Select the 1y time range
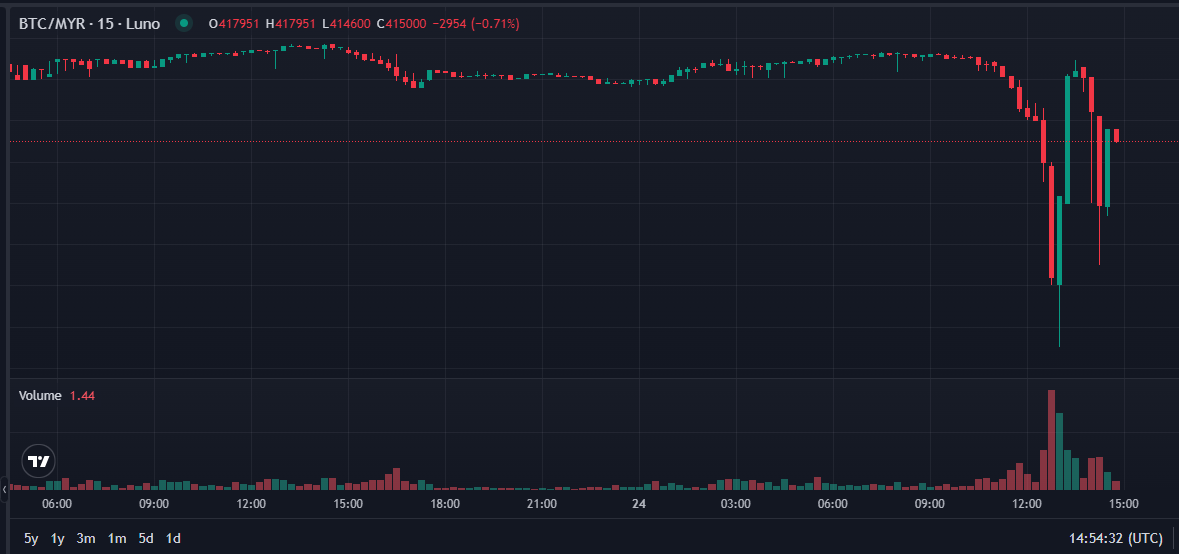Viewport: 1179px width, 554px height. [x=58, y=539]
